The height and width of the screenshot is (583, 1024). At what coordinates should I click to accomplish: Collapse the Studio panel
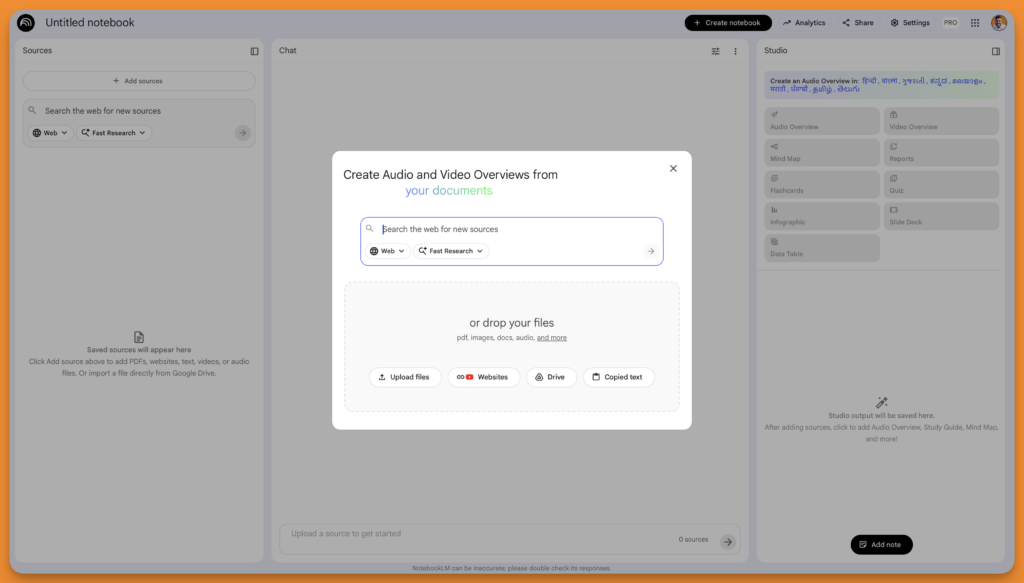point(995,51)
